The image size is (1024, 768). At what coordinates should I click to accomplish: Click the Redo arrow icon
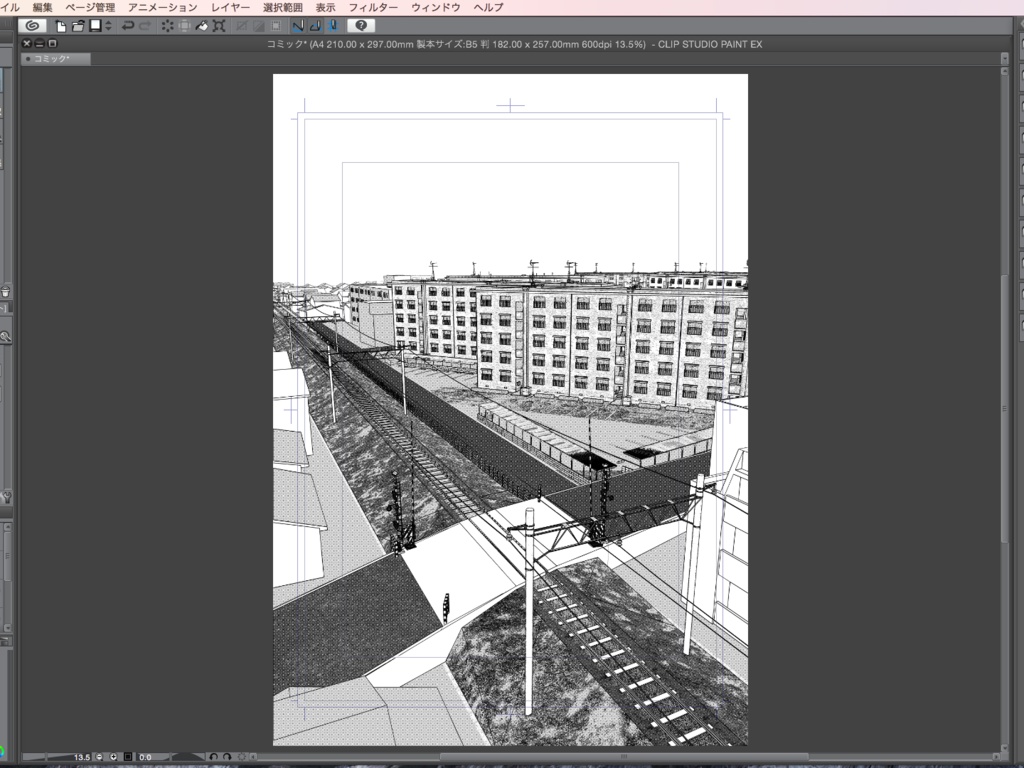(145, 27)
